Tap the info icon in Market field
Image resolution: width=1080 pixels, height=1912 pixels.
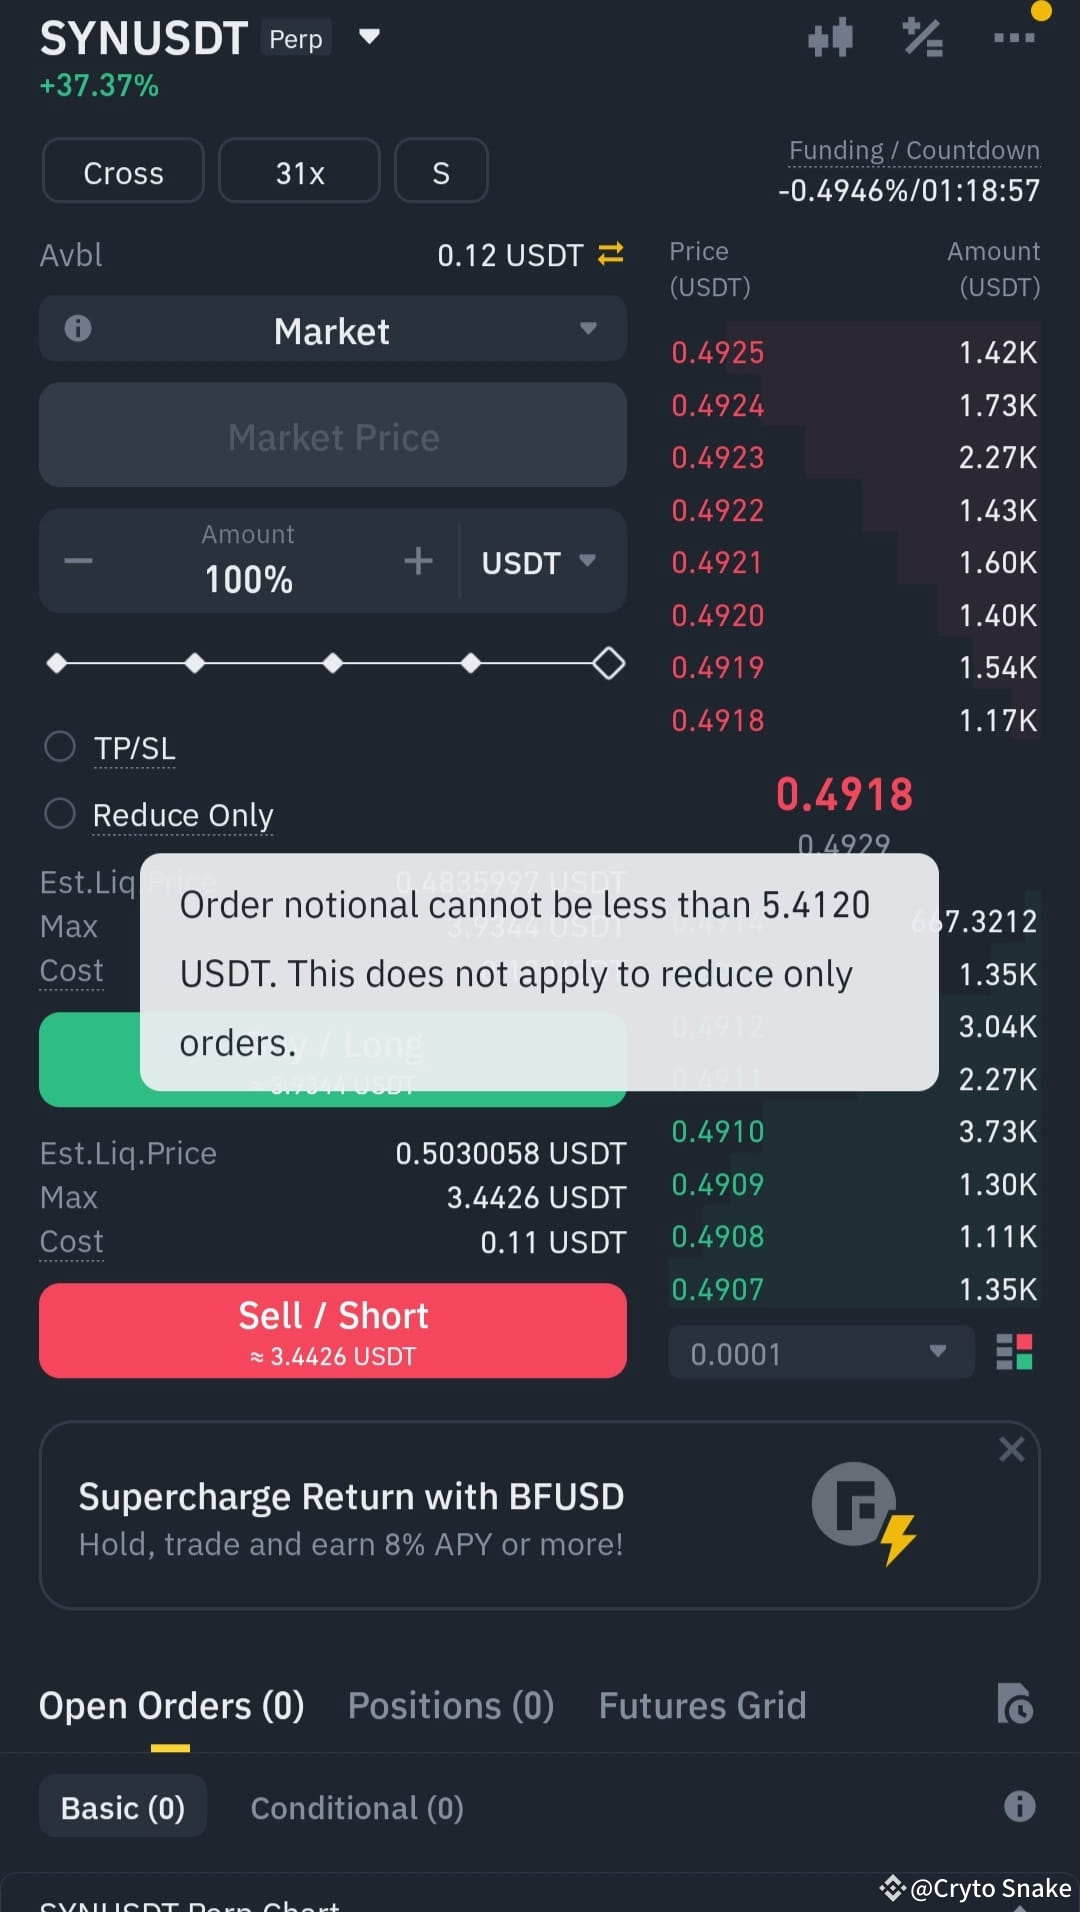click(78, 328)
